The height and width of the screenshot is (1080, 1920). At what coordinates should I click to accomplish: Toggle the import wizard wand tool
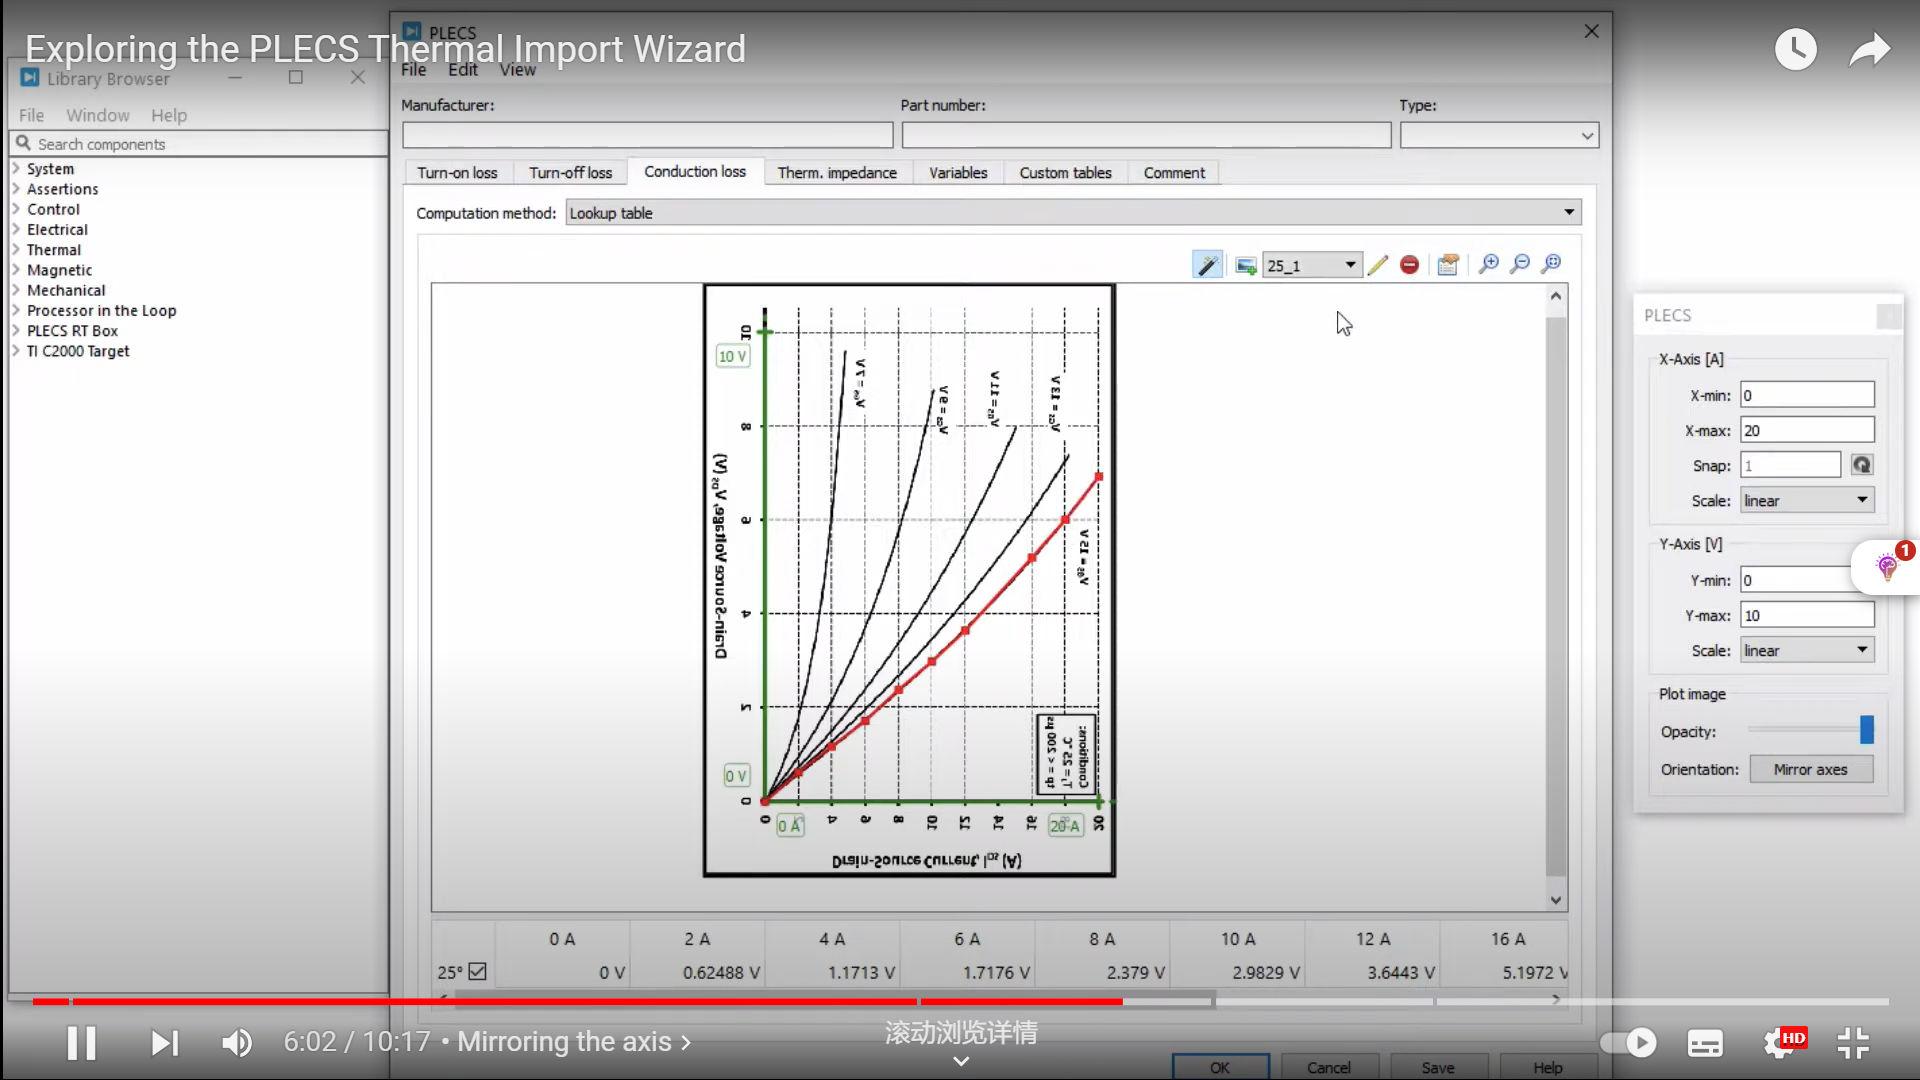pos(1207,265)
